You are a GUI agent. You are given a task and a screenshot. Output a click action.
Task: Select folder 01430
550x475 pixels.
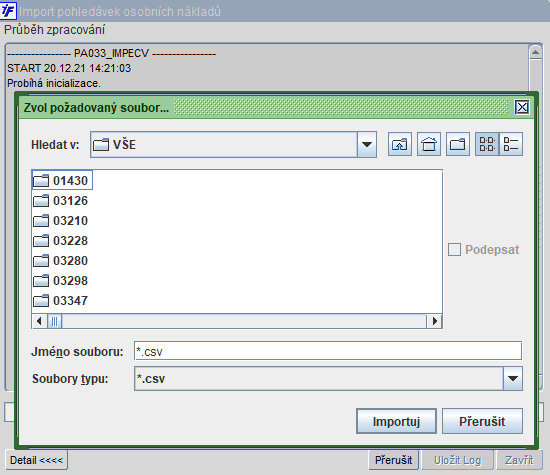[62, 180]
